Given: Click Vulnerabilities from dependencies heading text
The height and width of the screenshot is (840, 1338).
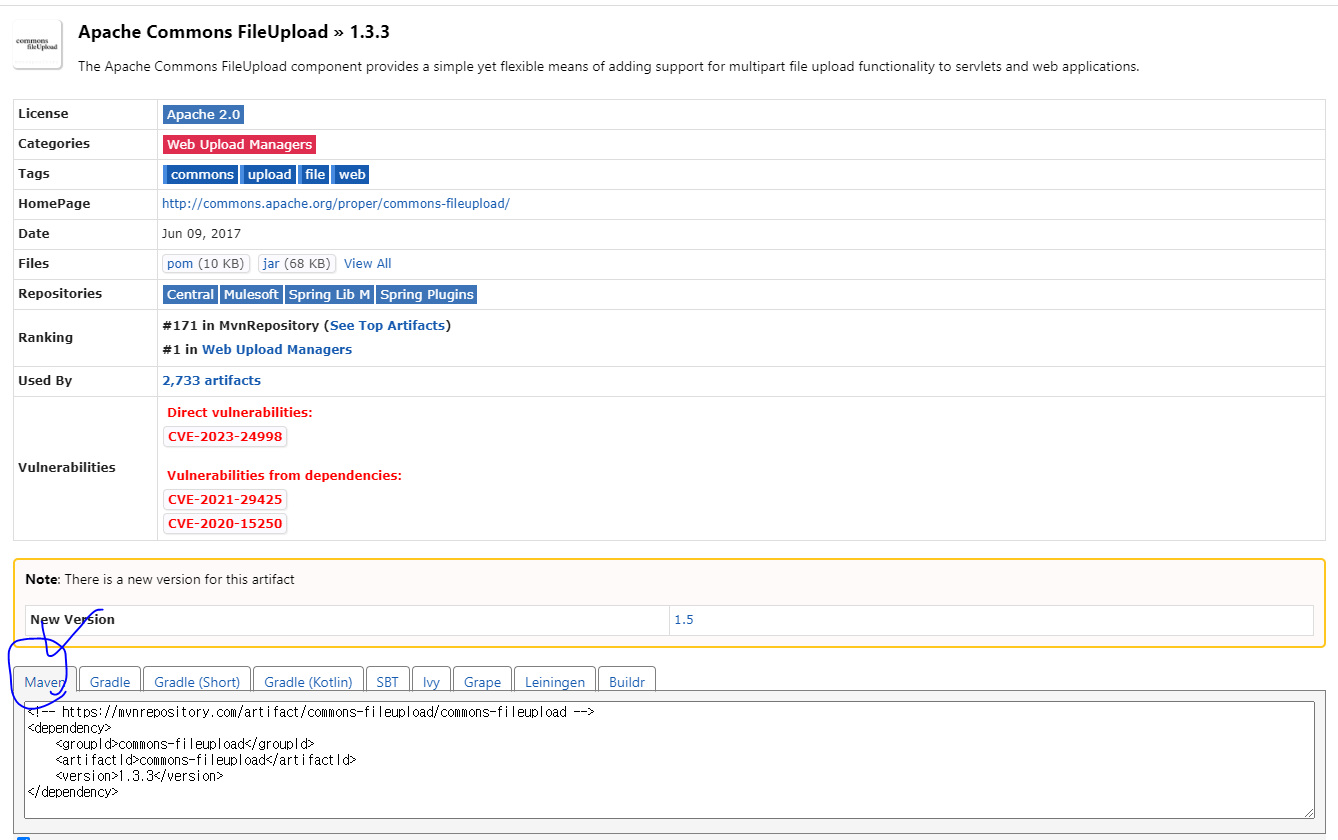Looking at the screenshot, I should pos(284,475).
